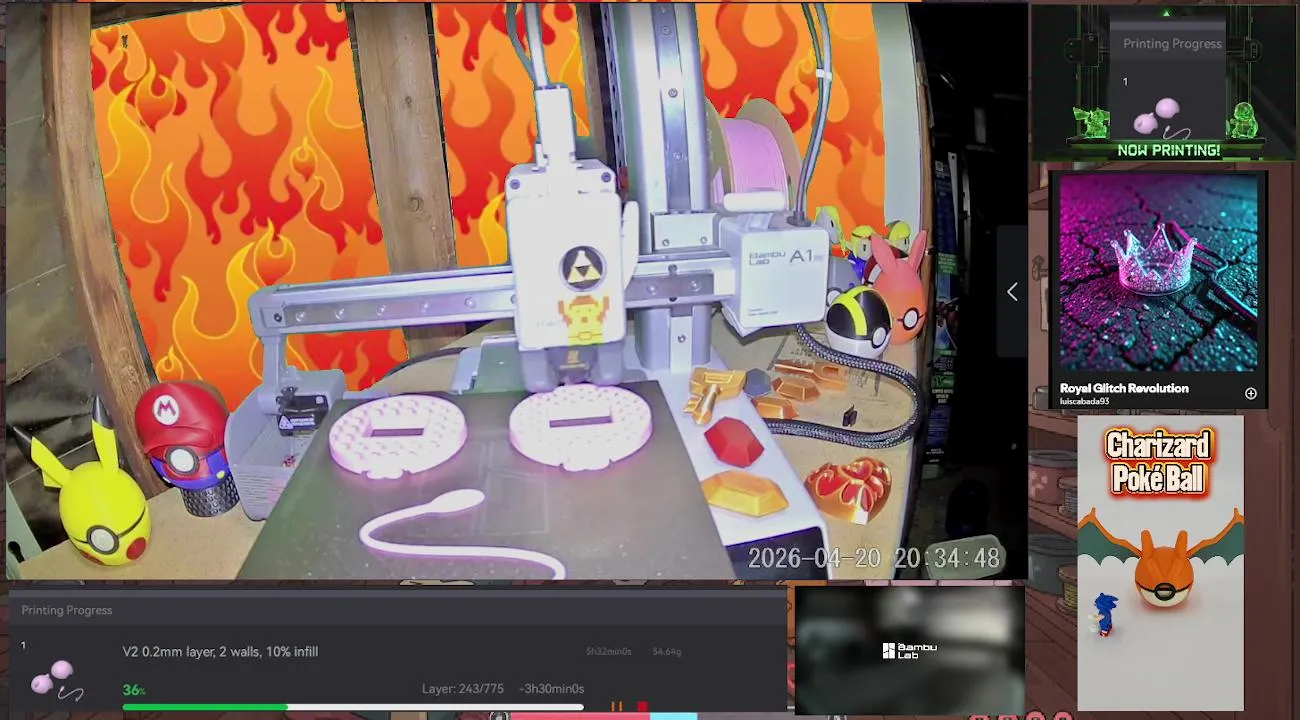Click the '5h32min0s' total time value
1300x720 pixels.
608,652
